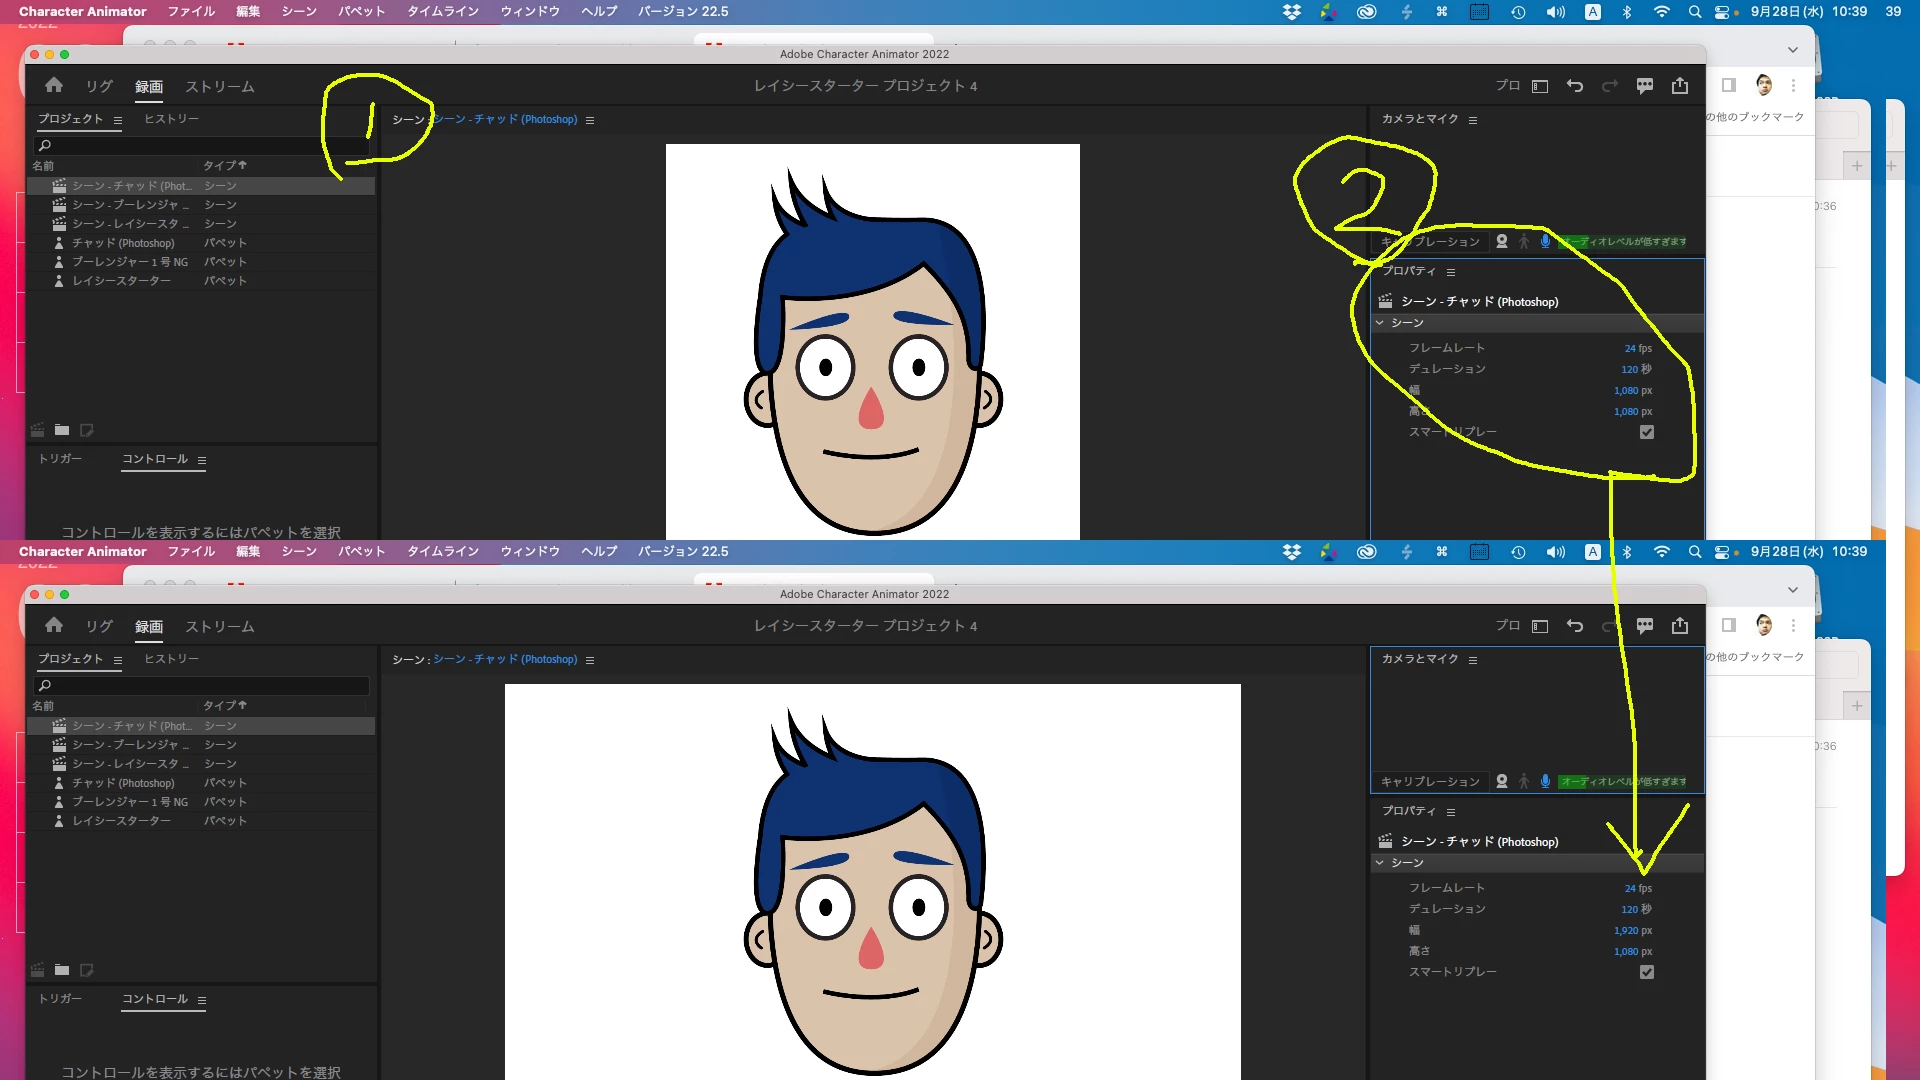The width and height of the screenshot is (1920, 1080).
Task: Open the プロパティ panel menu in the lower window
Action: pyautogui.click(x=1451, y=812)
